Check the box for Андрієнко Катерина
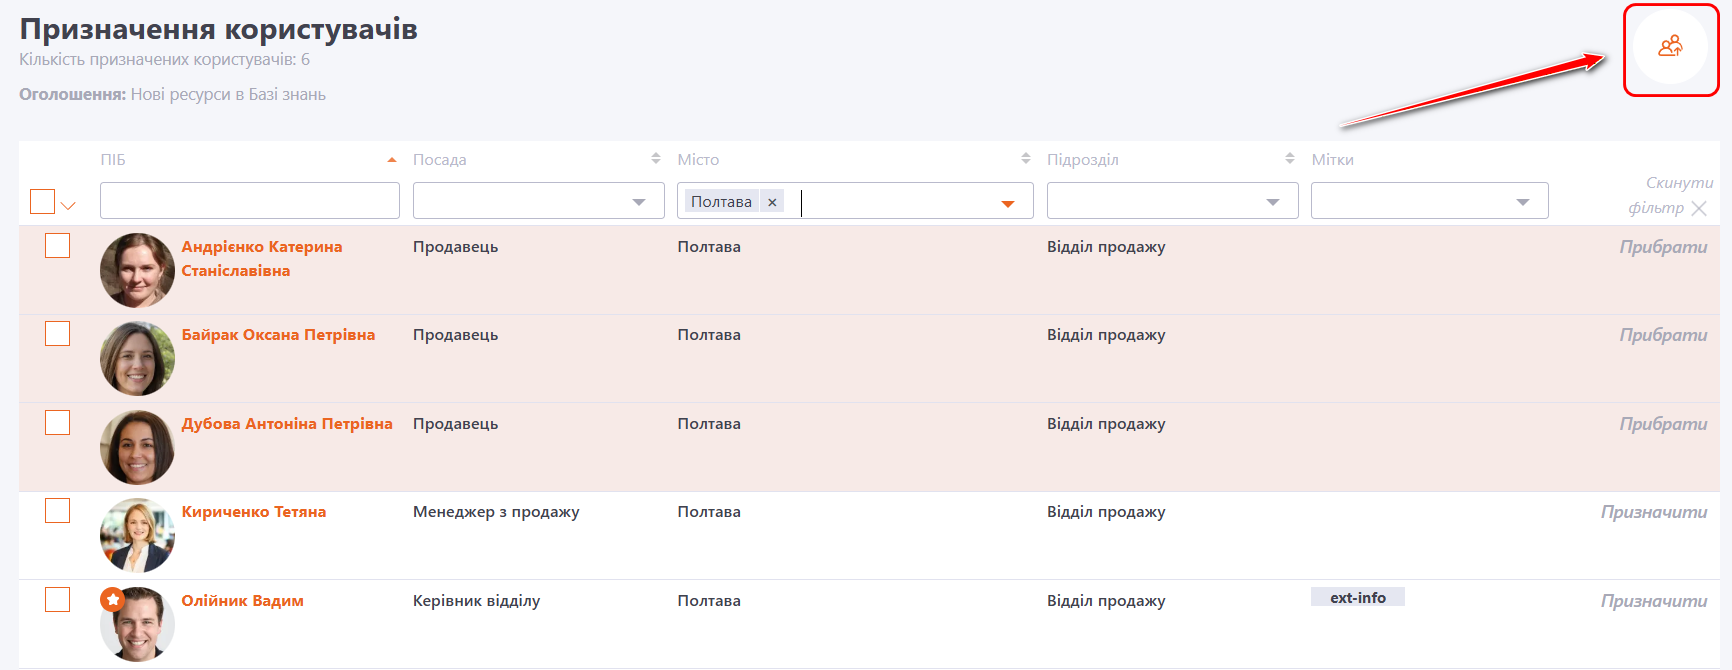 (x=58, y=246)
